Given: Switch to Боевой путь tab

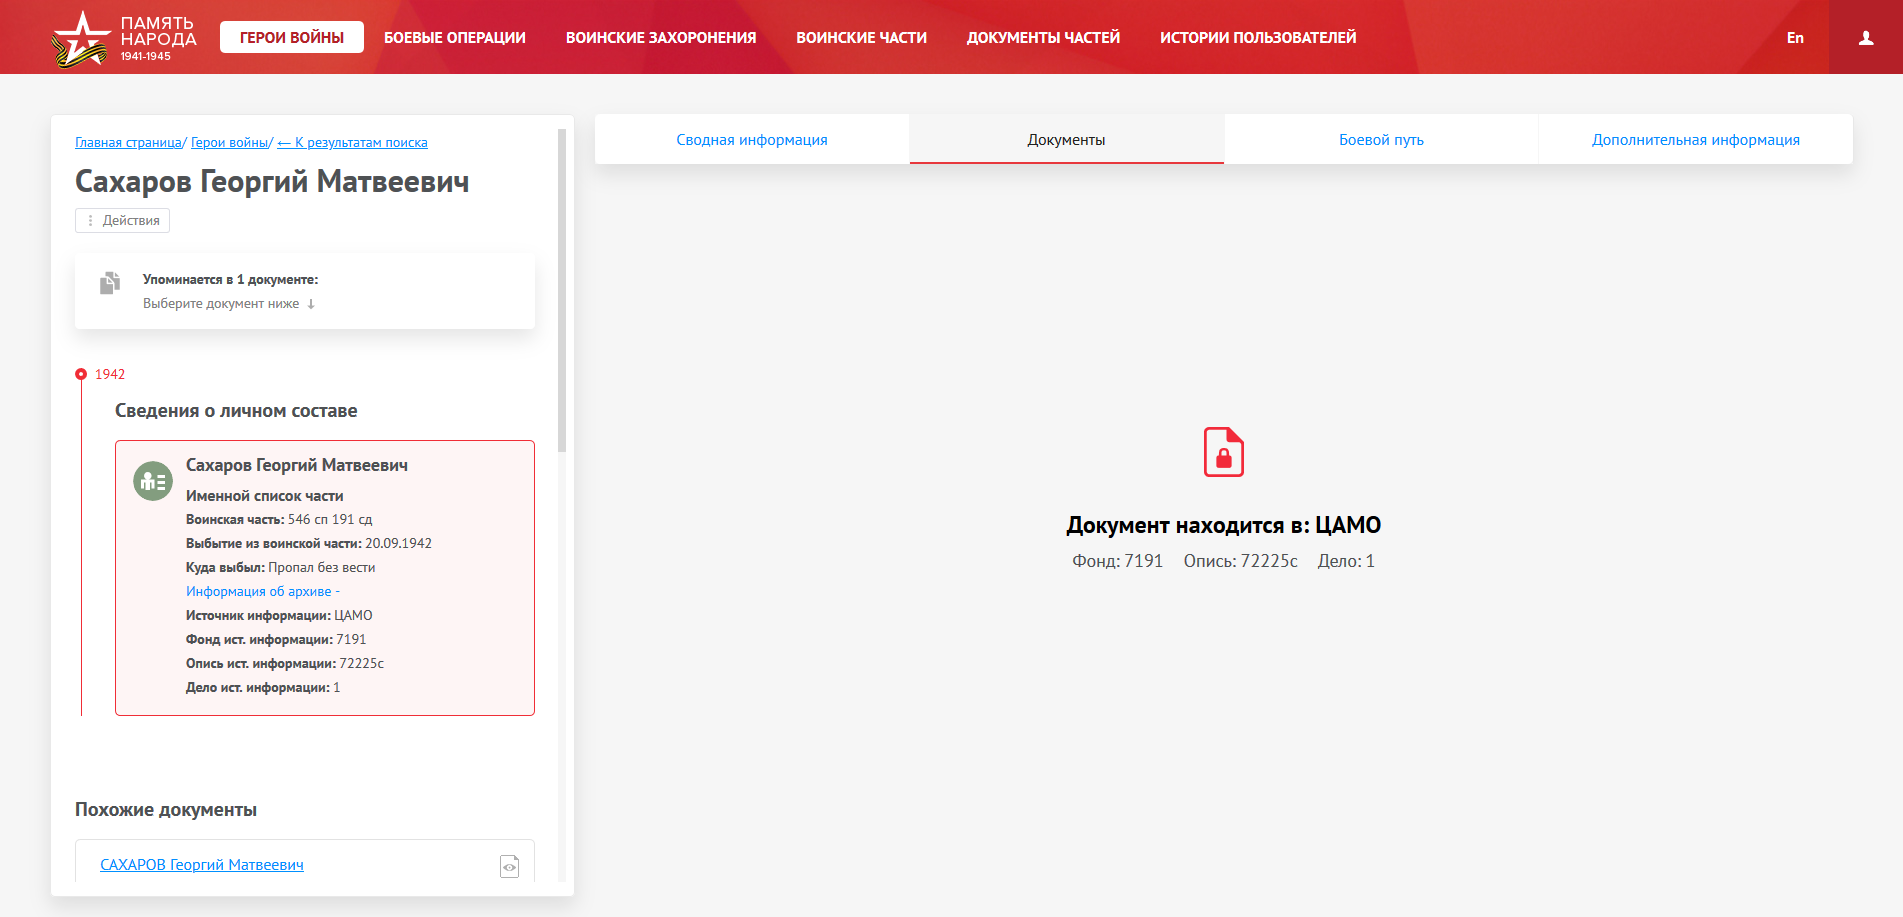Looking at the screenshot, I should tap(1381, 140).
